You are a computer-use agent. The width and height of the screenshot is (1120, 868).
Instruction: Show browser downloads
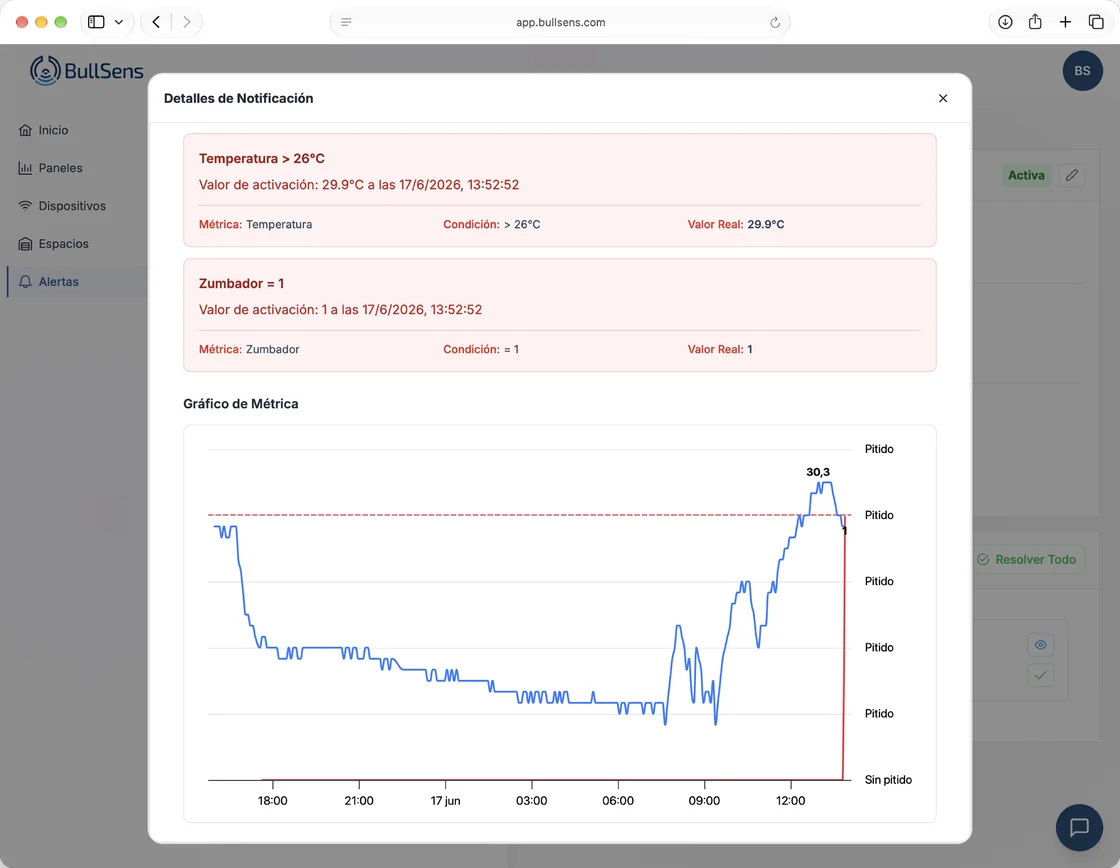(x=1005, y=22)
